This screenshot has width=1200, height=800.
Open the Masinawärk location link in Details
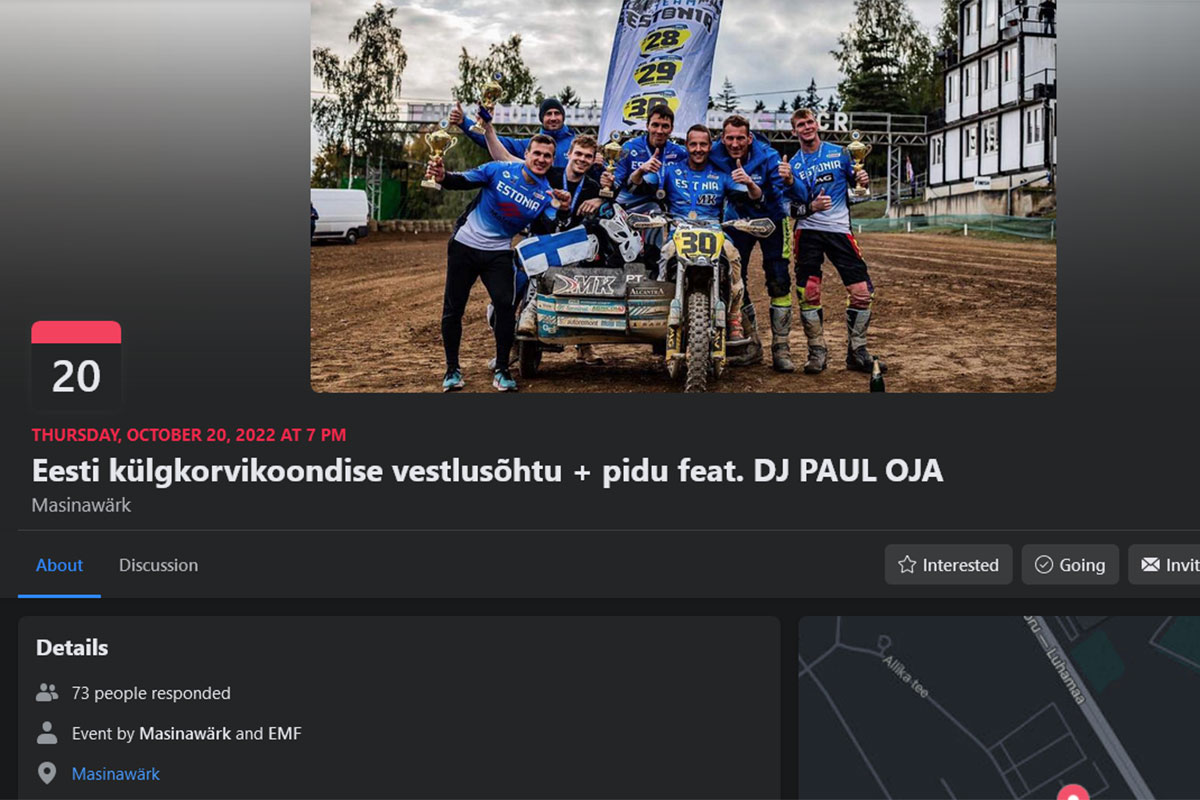tap(116, 774)
